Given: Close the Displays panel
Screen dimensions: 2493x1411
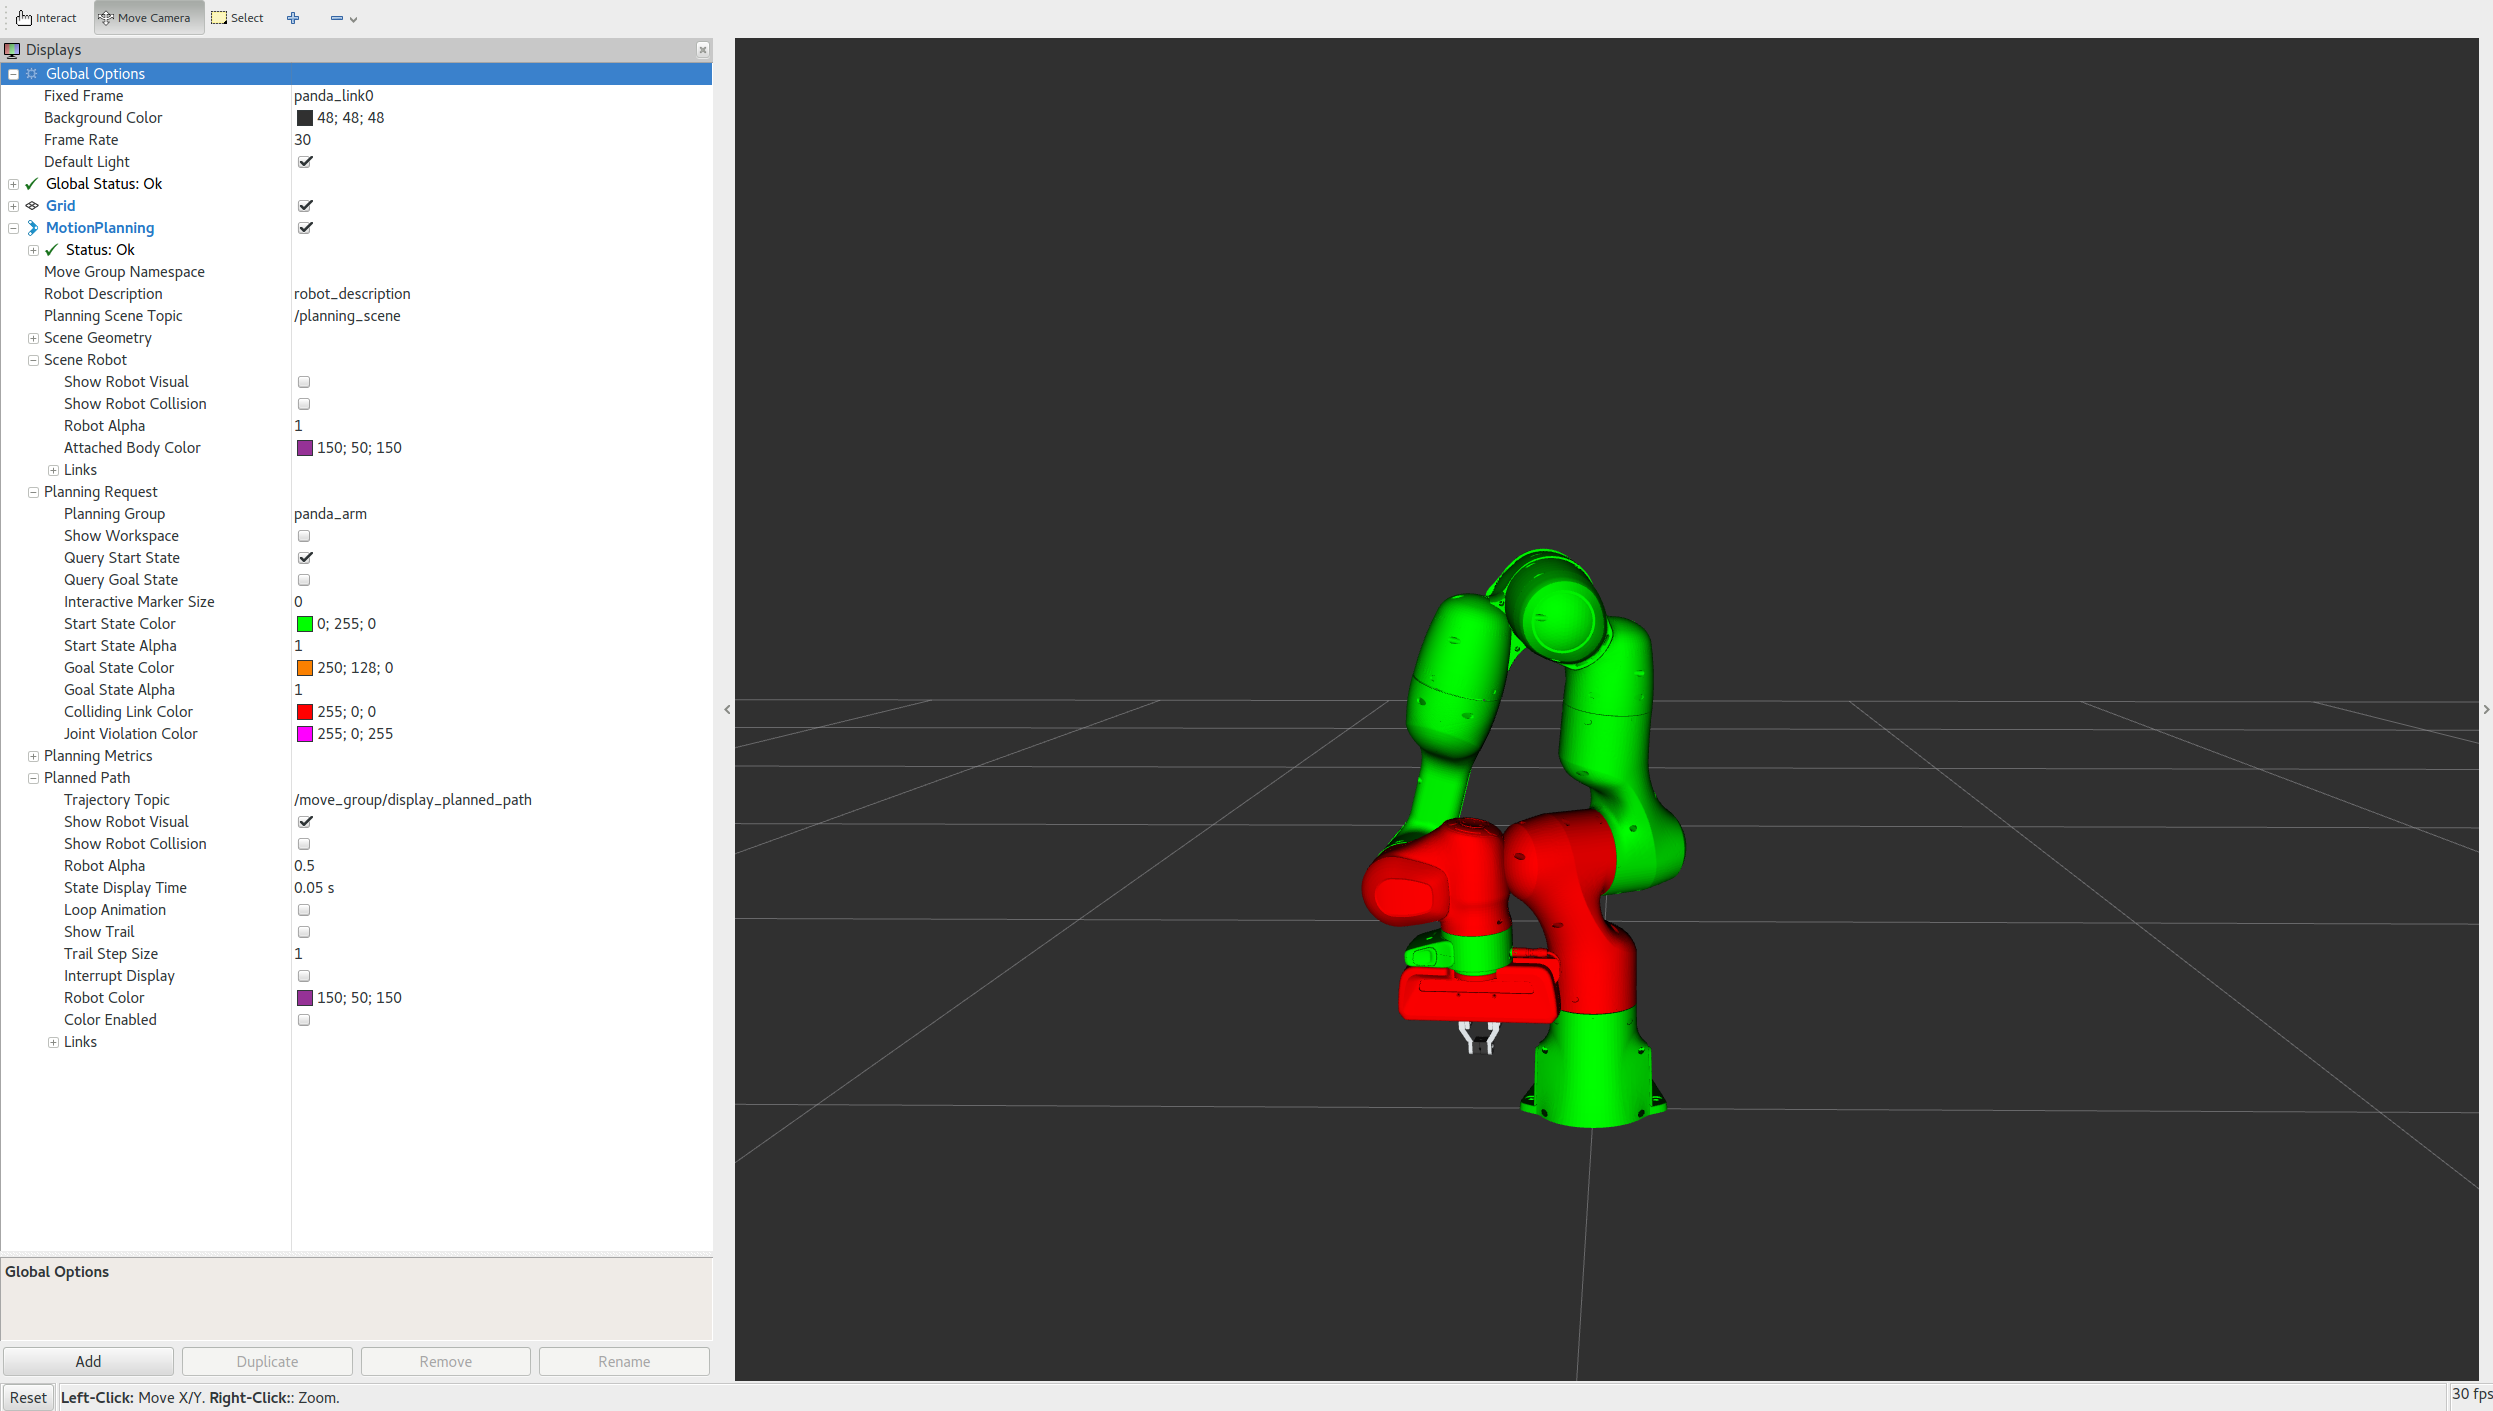Looking at the screenshot, I should [703, 50].
